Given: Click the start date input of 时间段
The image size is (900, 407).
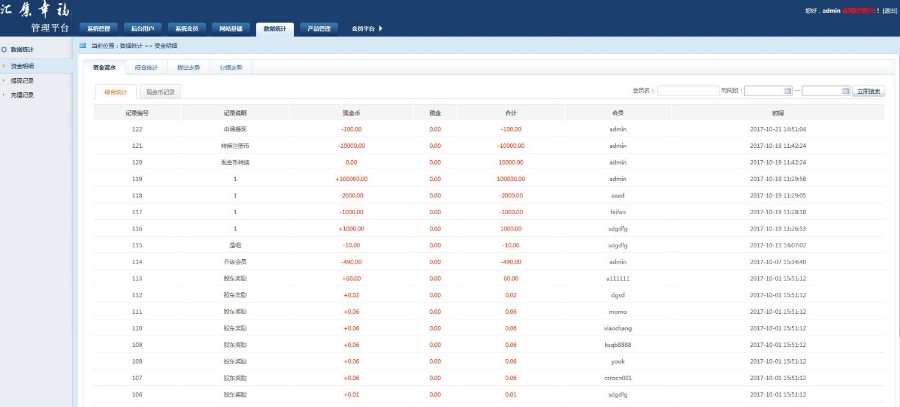Looking at the screenshot, I should pyautogui.click(x=769, y=91).
